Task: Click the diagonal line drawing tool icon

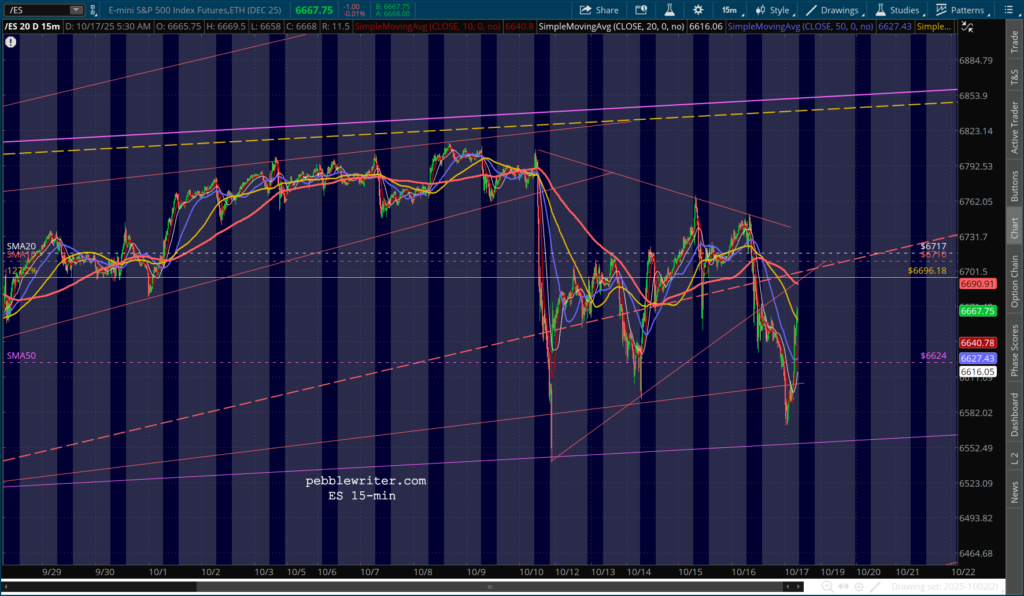Action: 875,587
